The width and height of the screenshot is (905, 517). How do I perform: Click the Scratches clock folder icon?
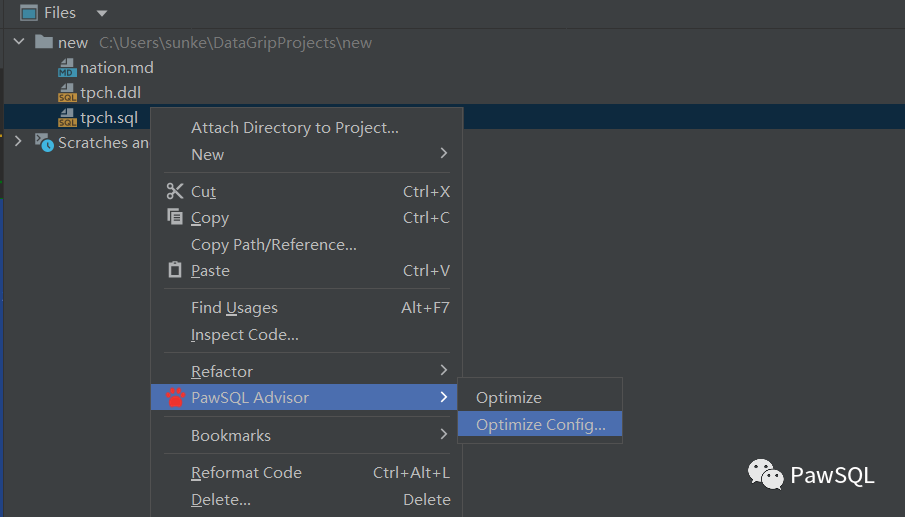pyautogui.click(x=44, y=142)
